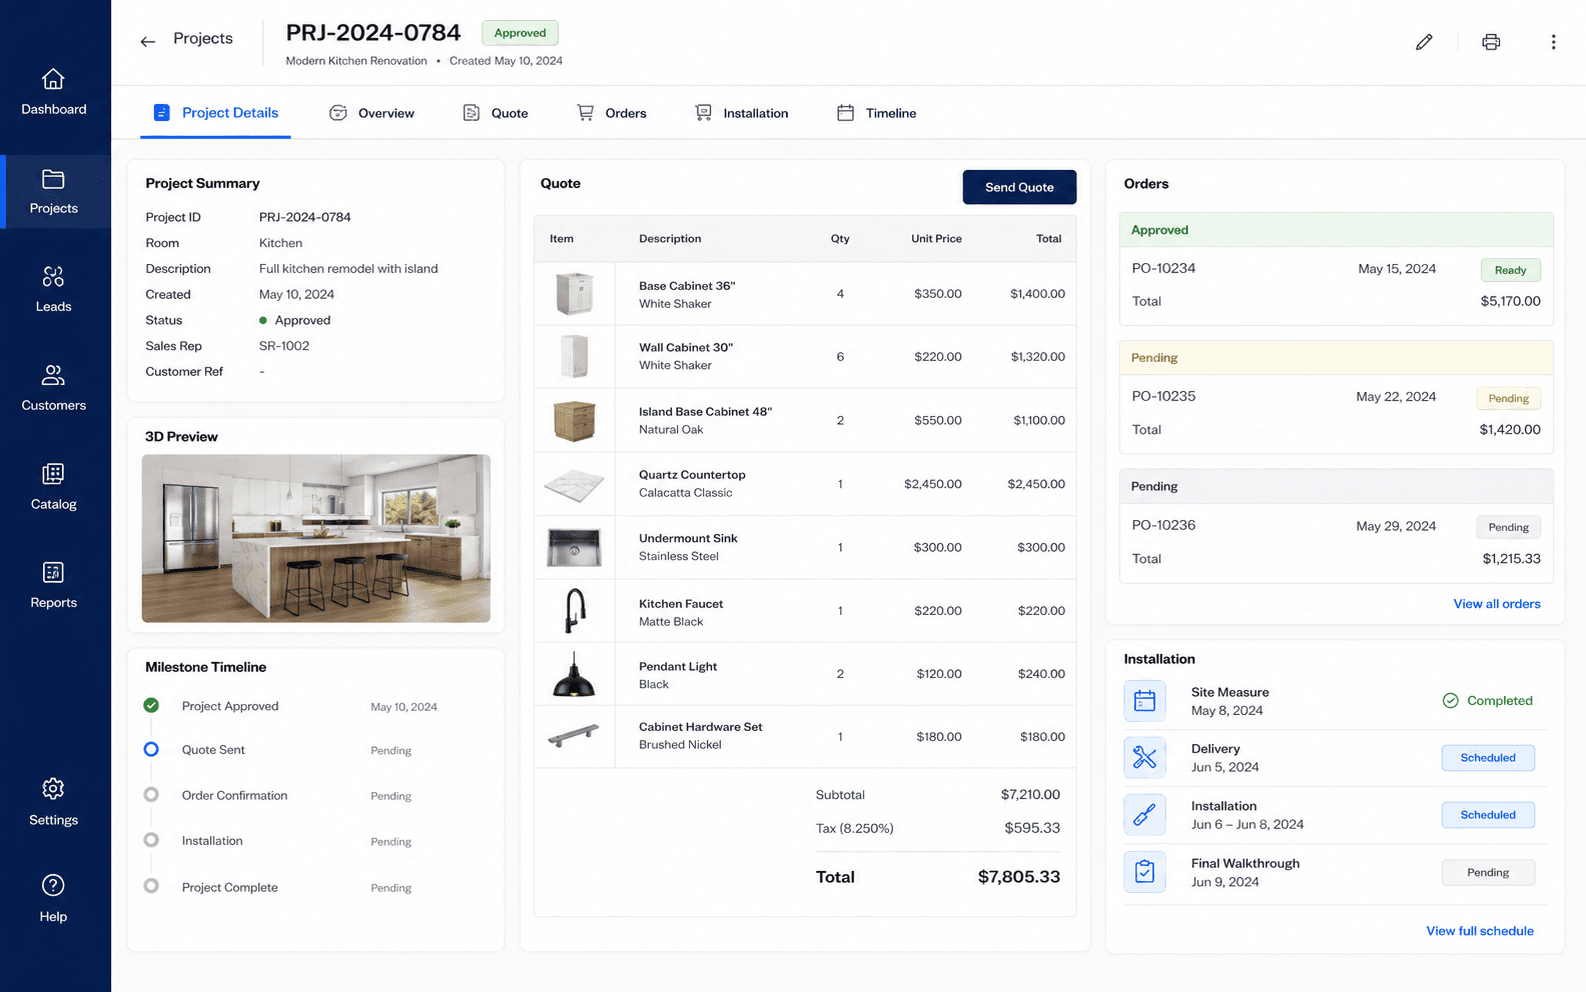The image size is (1586, 992).
Task: Click the View full schedule link
Action: pyautogui.click(x=1480, y=931)
